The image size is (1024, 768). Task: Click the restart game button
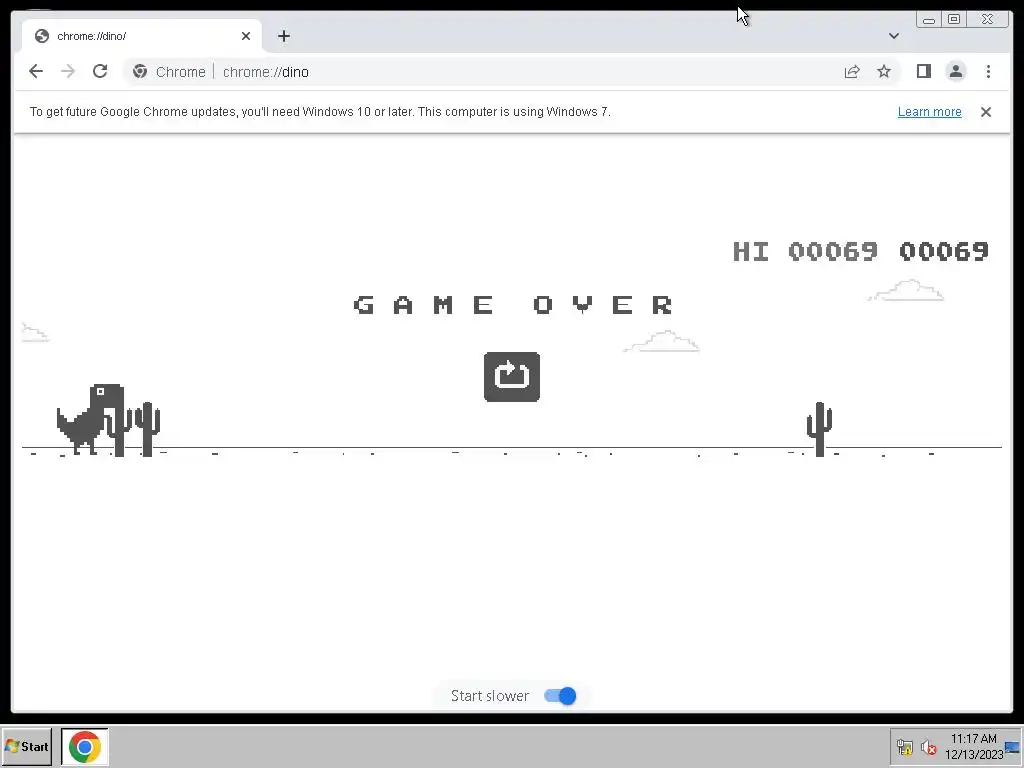point(511,377)
